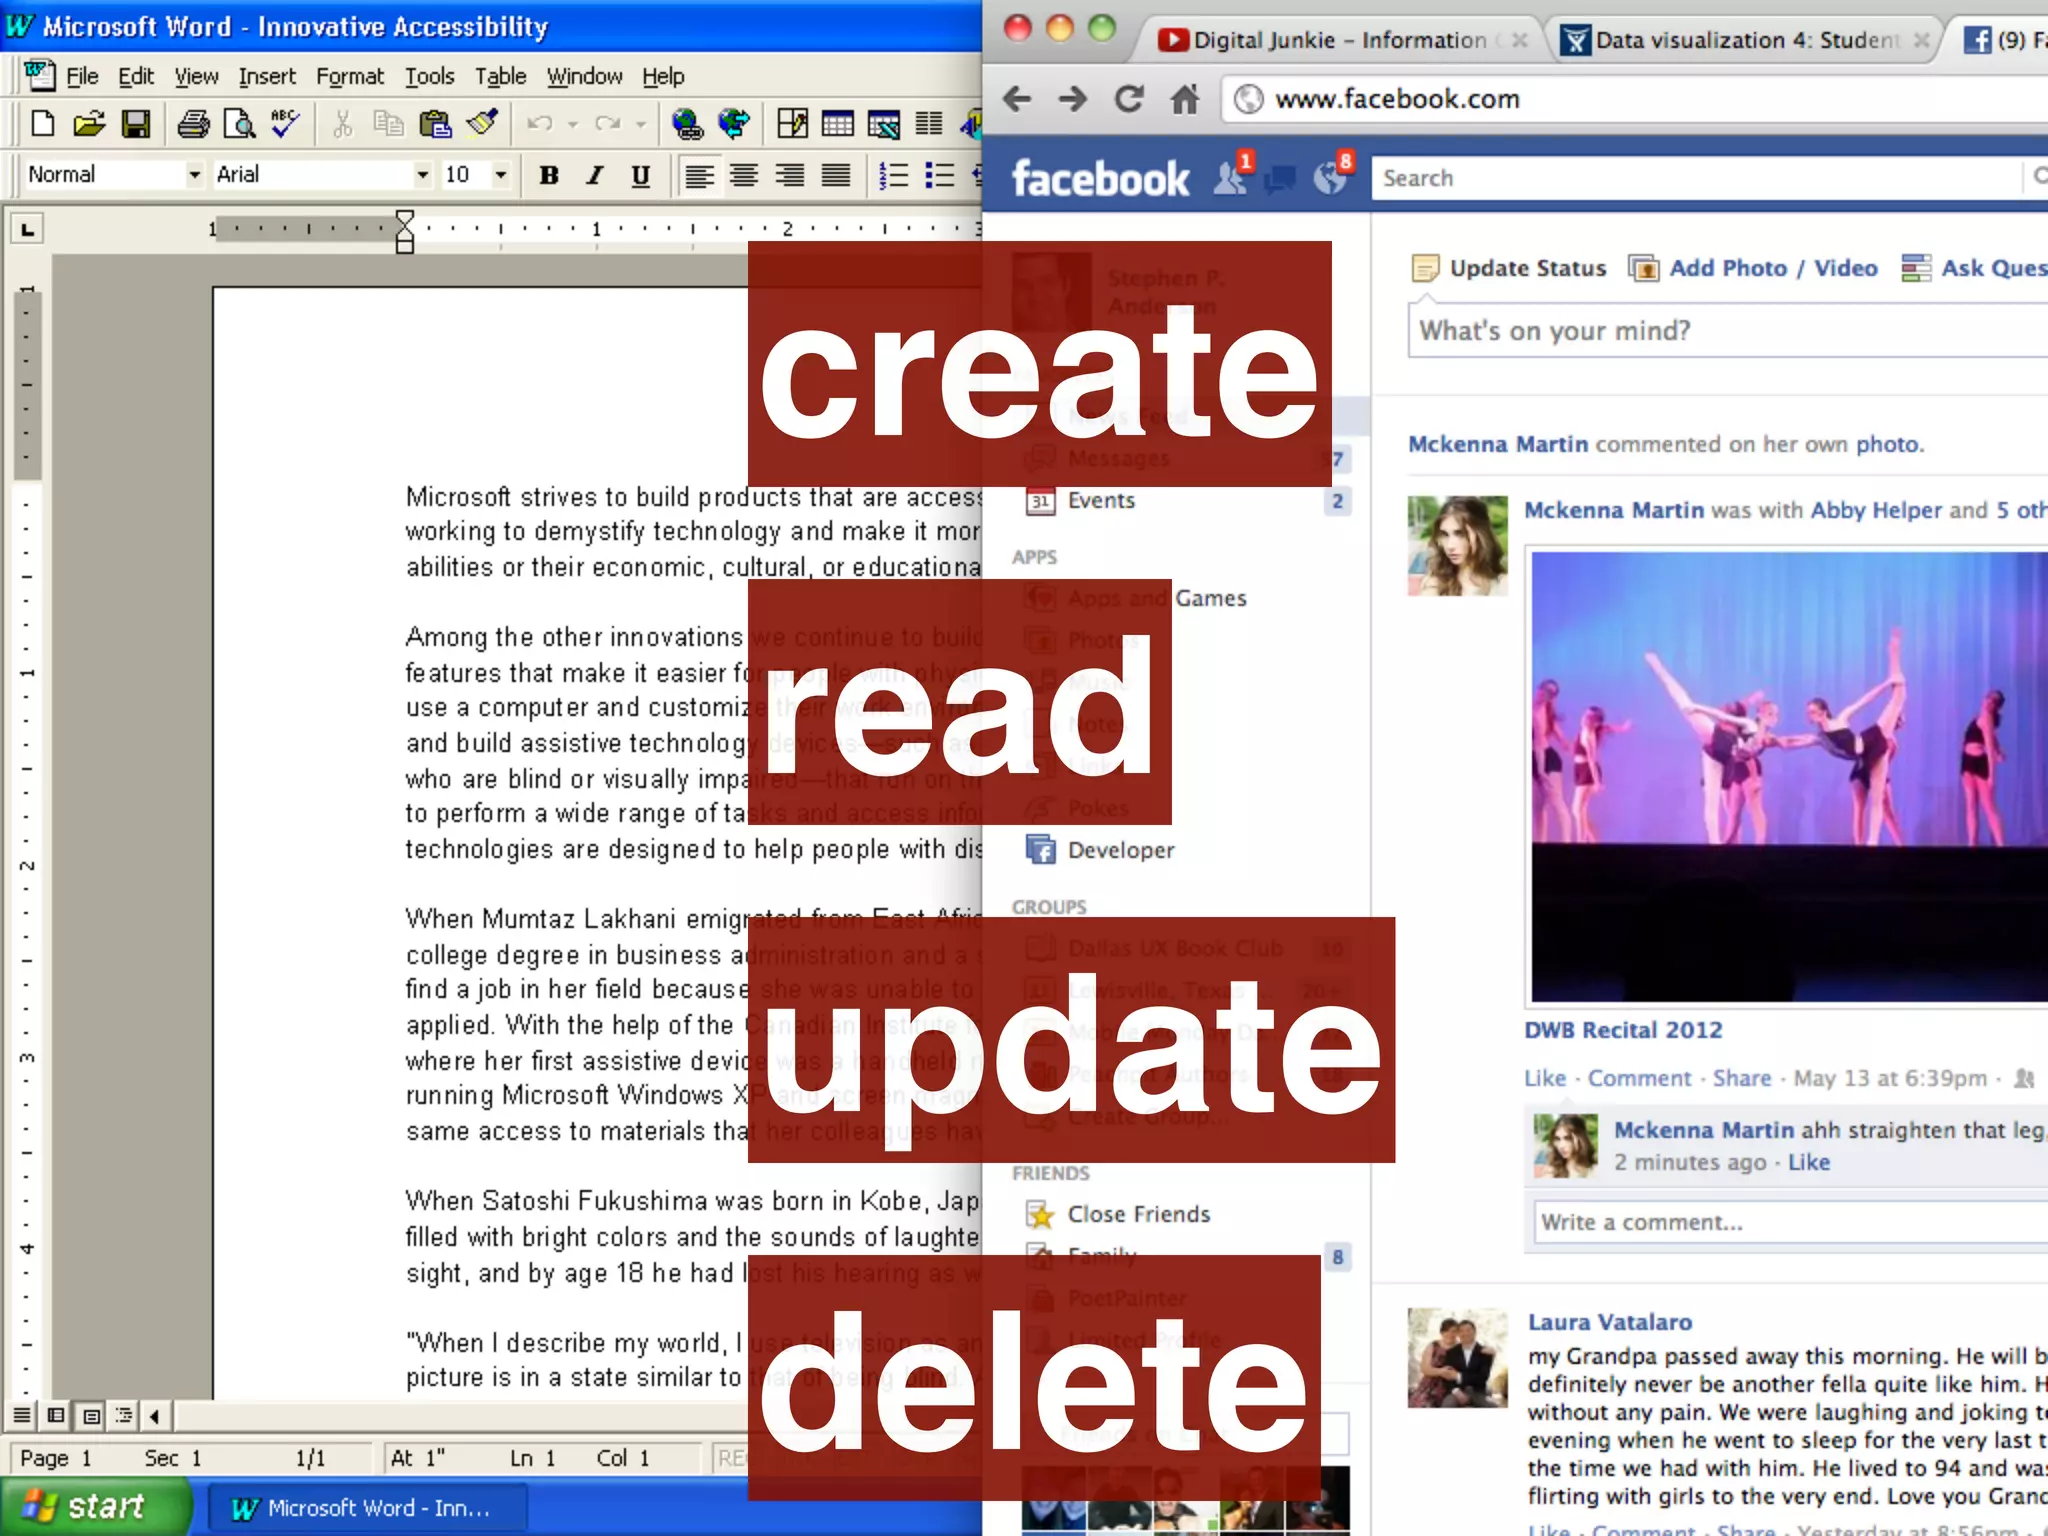Open Facebook friend requests icon

pos(1232,177)
